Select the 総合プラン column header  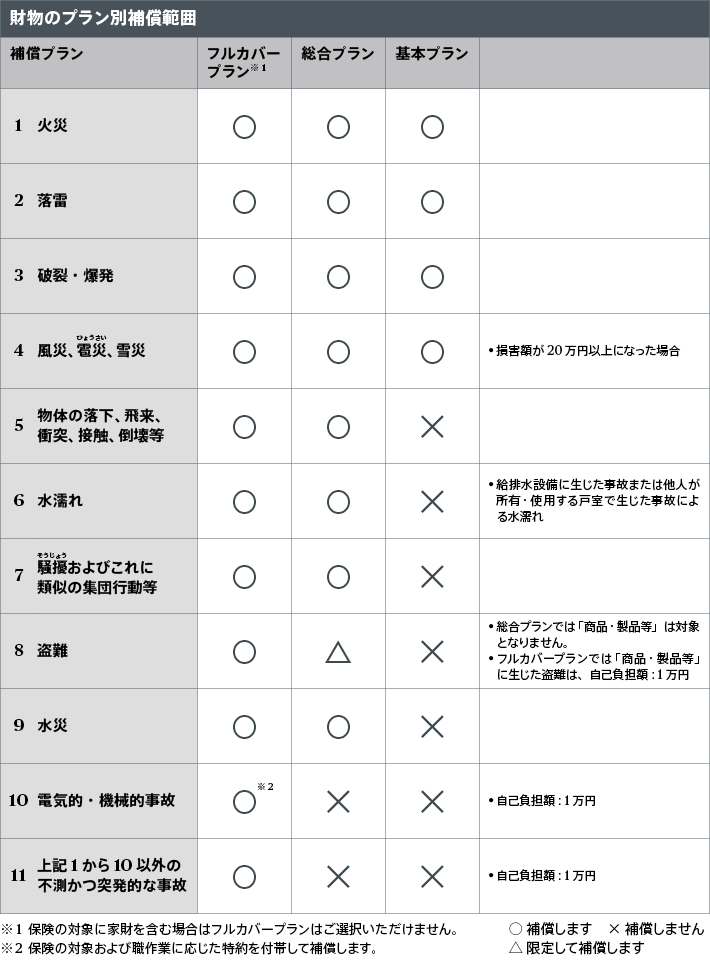[338, 54]
